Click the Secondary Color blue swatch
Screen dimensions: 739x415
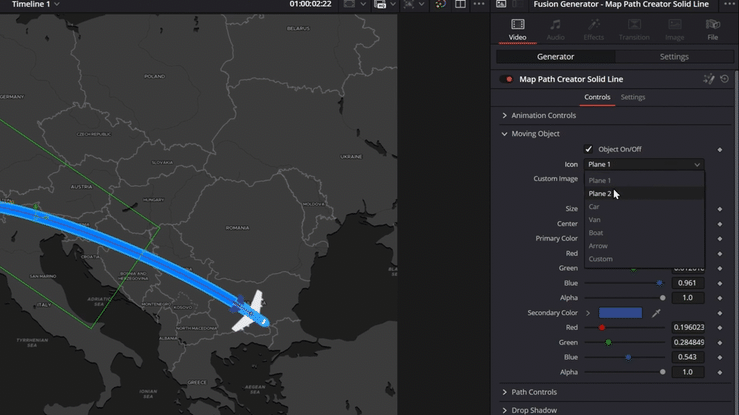coord(620,313)
